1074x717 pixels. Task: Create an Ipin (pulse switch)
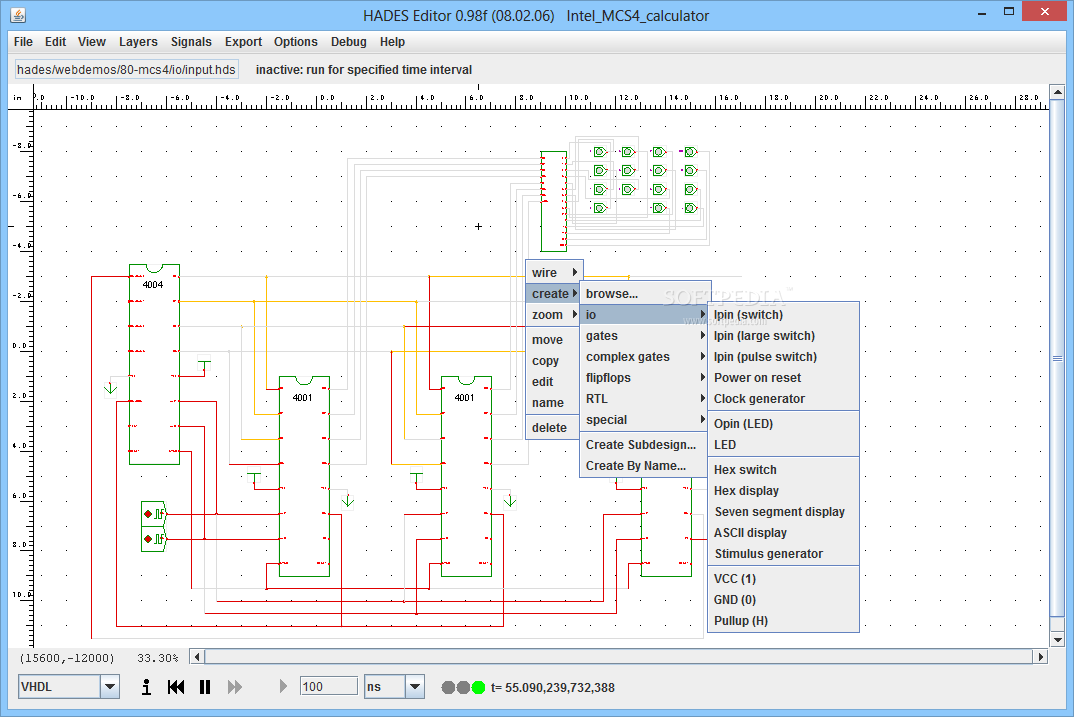[783, 357]
